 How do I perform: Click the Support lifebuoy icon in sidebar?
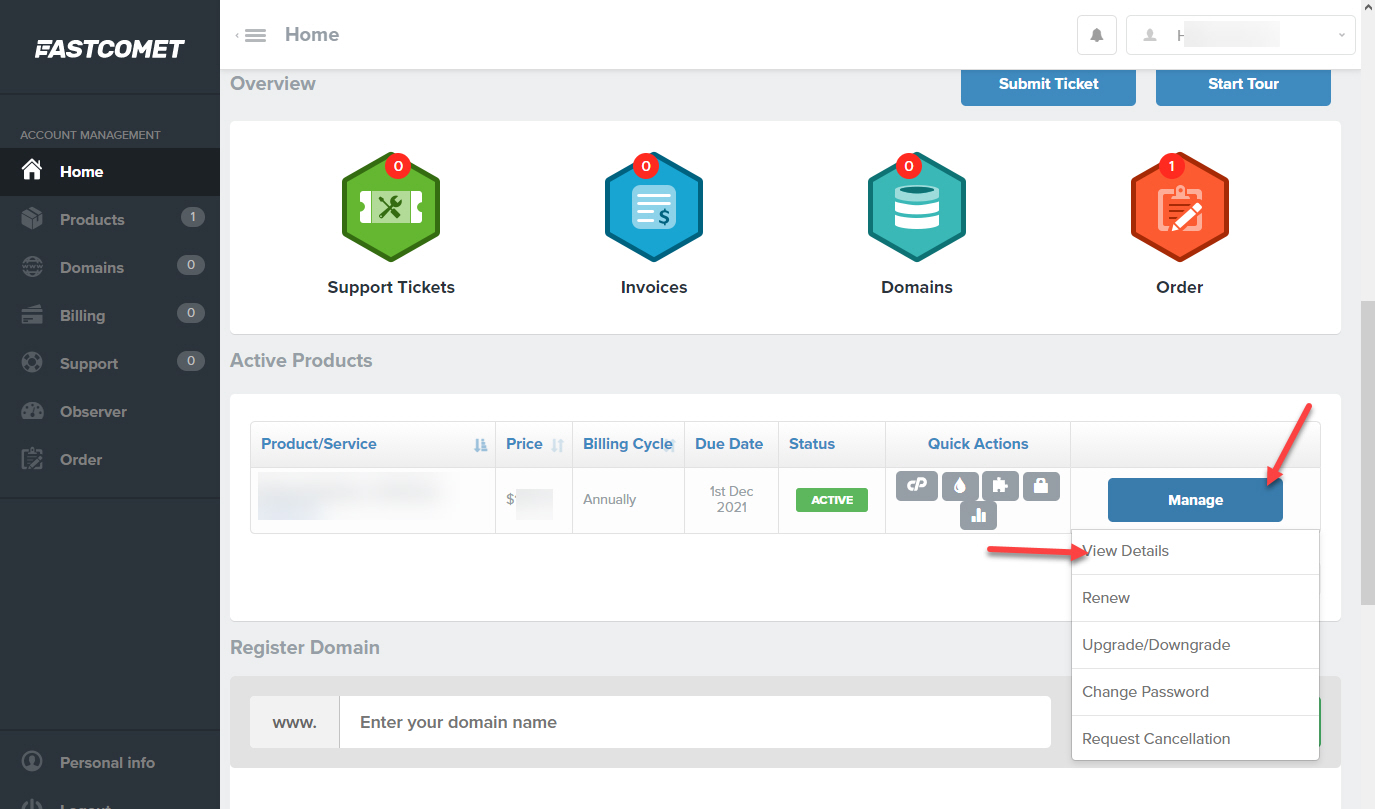tap(32, 363)
